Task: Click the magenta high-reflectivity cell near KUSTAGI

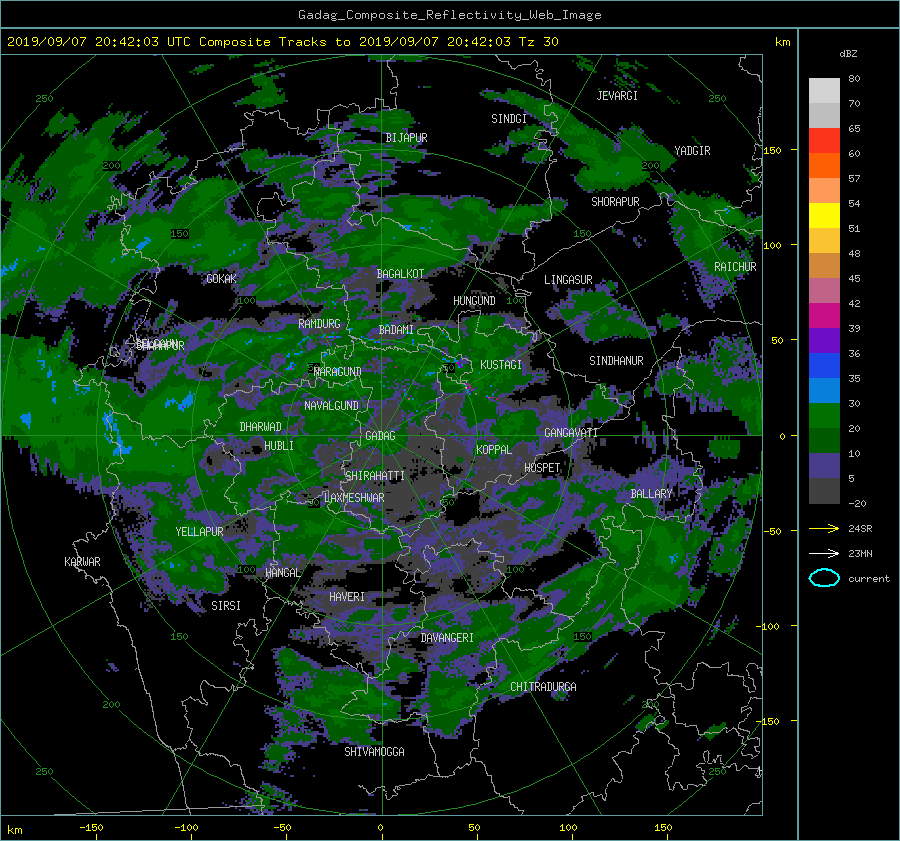Action: click(x=470, y=389)
